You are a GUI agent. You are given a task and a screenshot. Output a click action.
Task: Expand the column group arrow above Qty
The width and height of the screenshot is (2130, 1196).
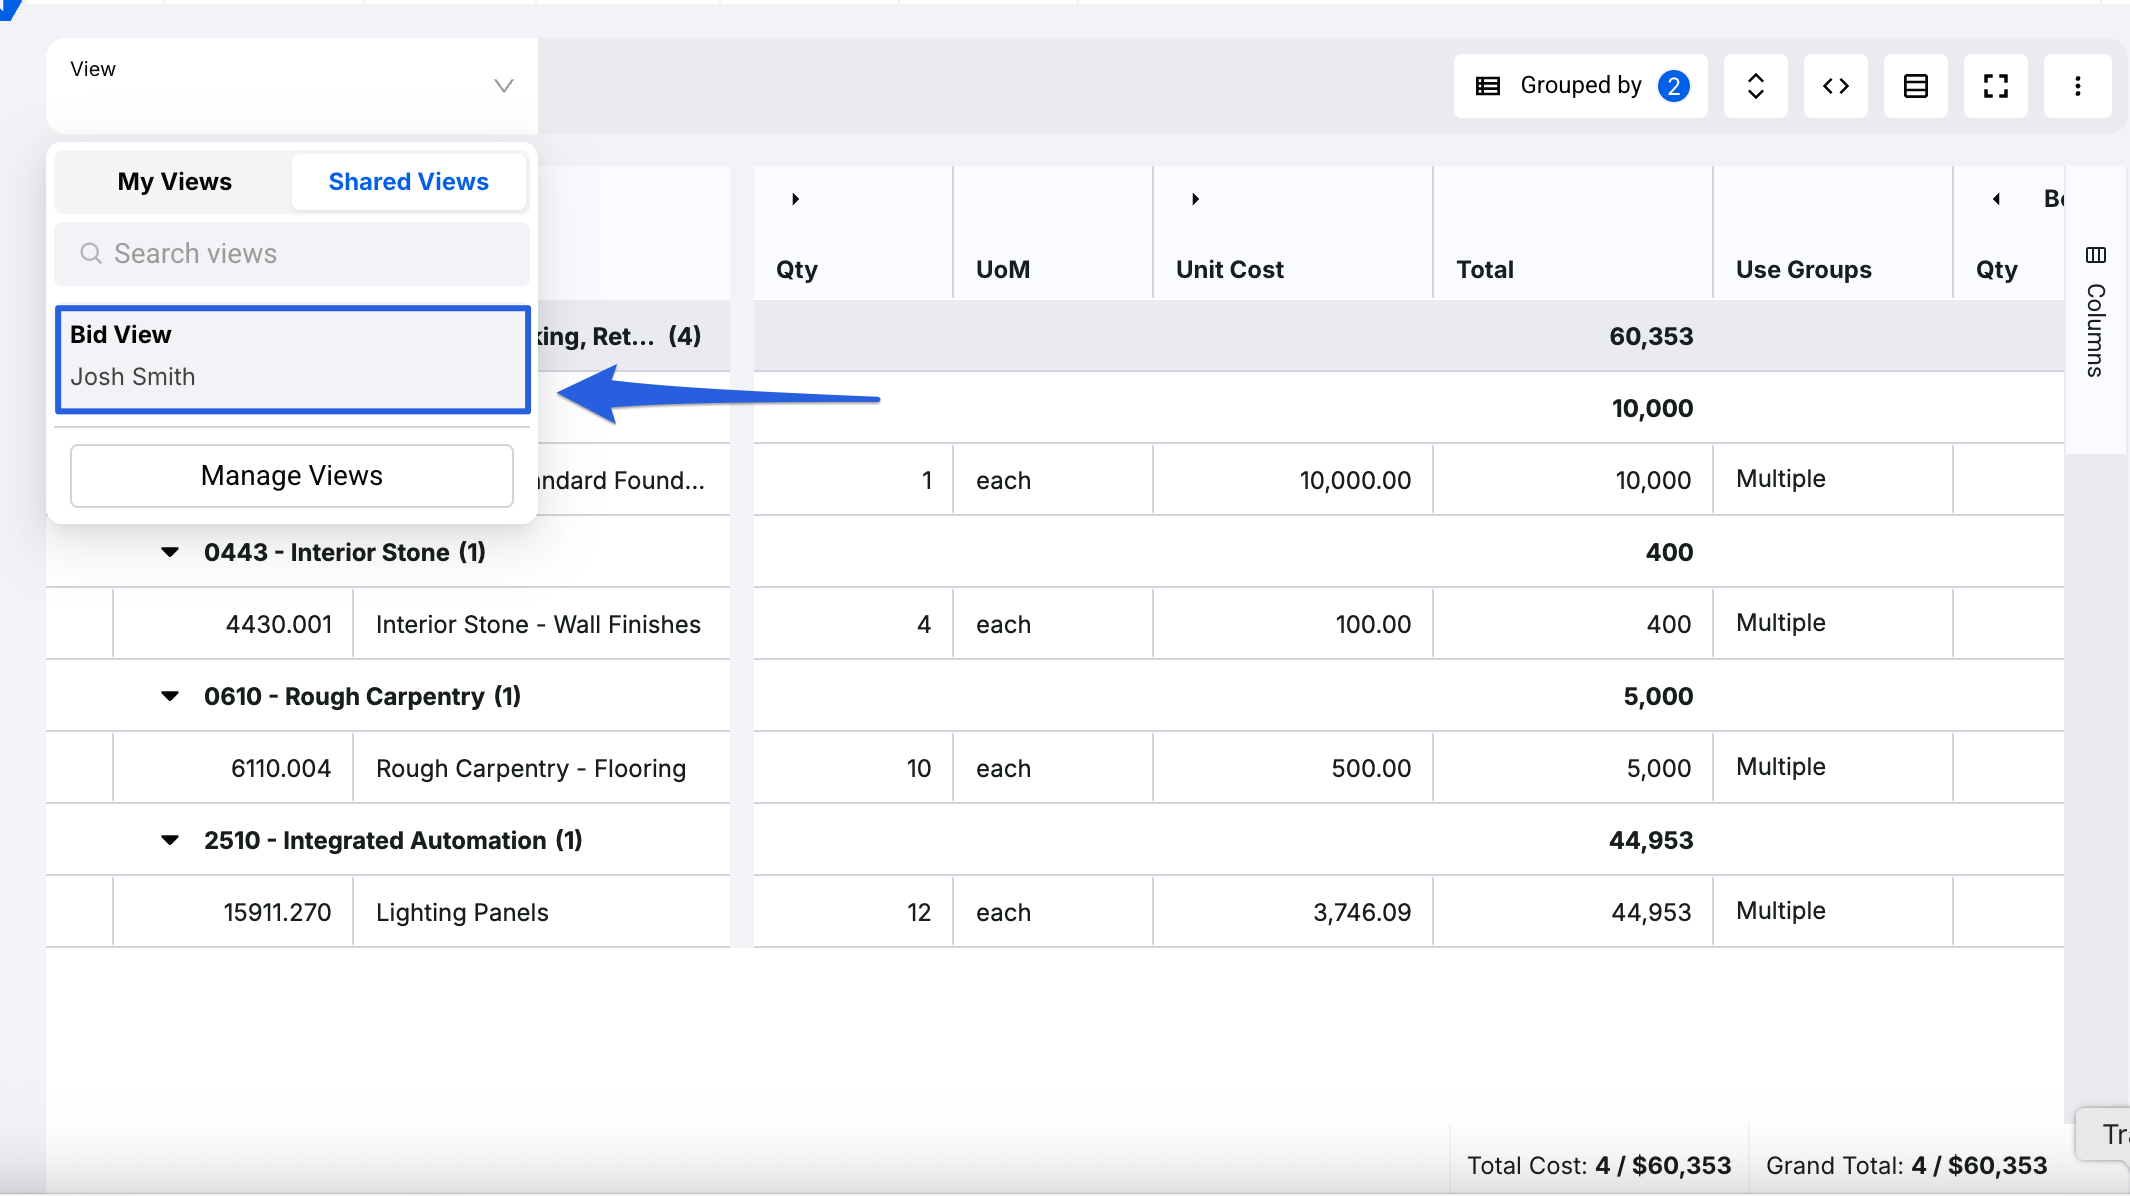[x=795, y=199]
